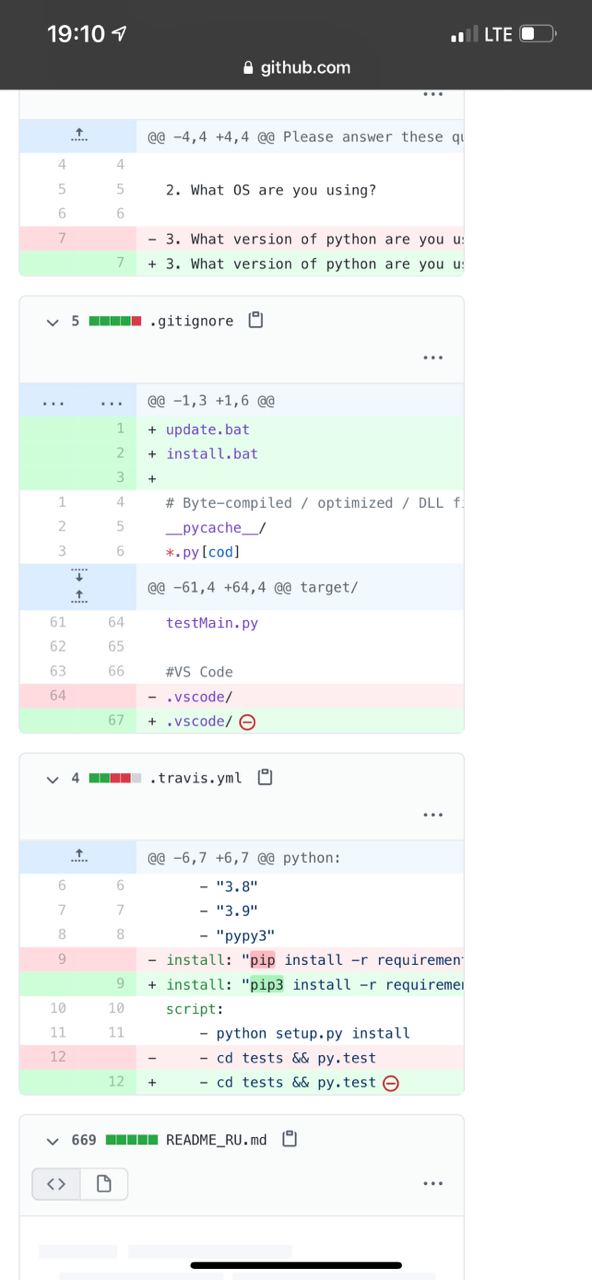
Task: Tap the iOS home indicator bar
Action: (x=296, y=1265)
